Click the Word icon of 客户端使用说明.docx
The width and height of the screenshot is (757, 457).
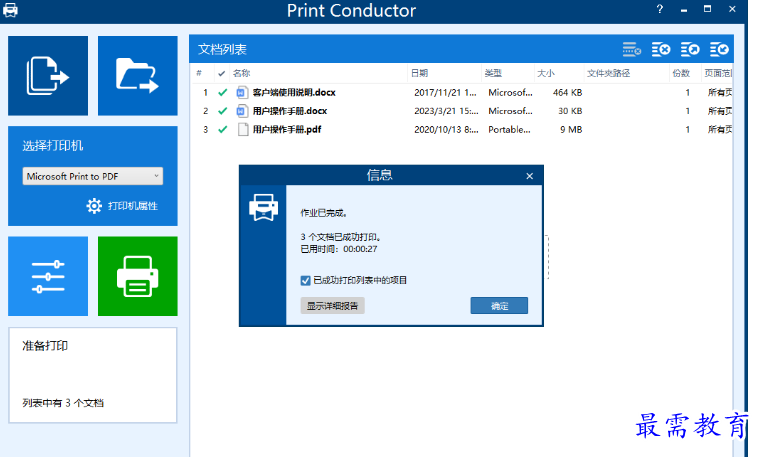[242, 92]
